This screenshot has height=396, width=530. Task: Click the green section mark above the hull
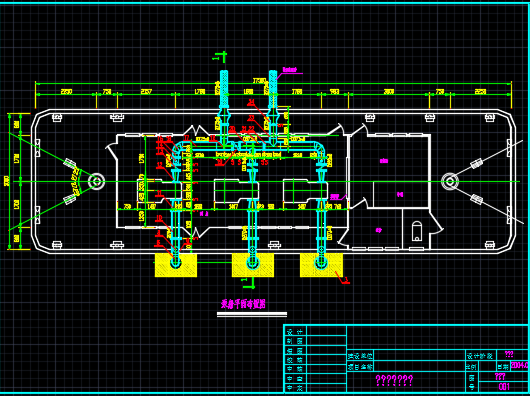coord(221,57)
